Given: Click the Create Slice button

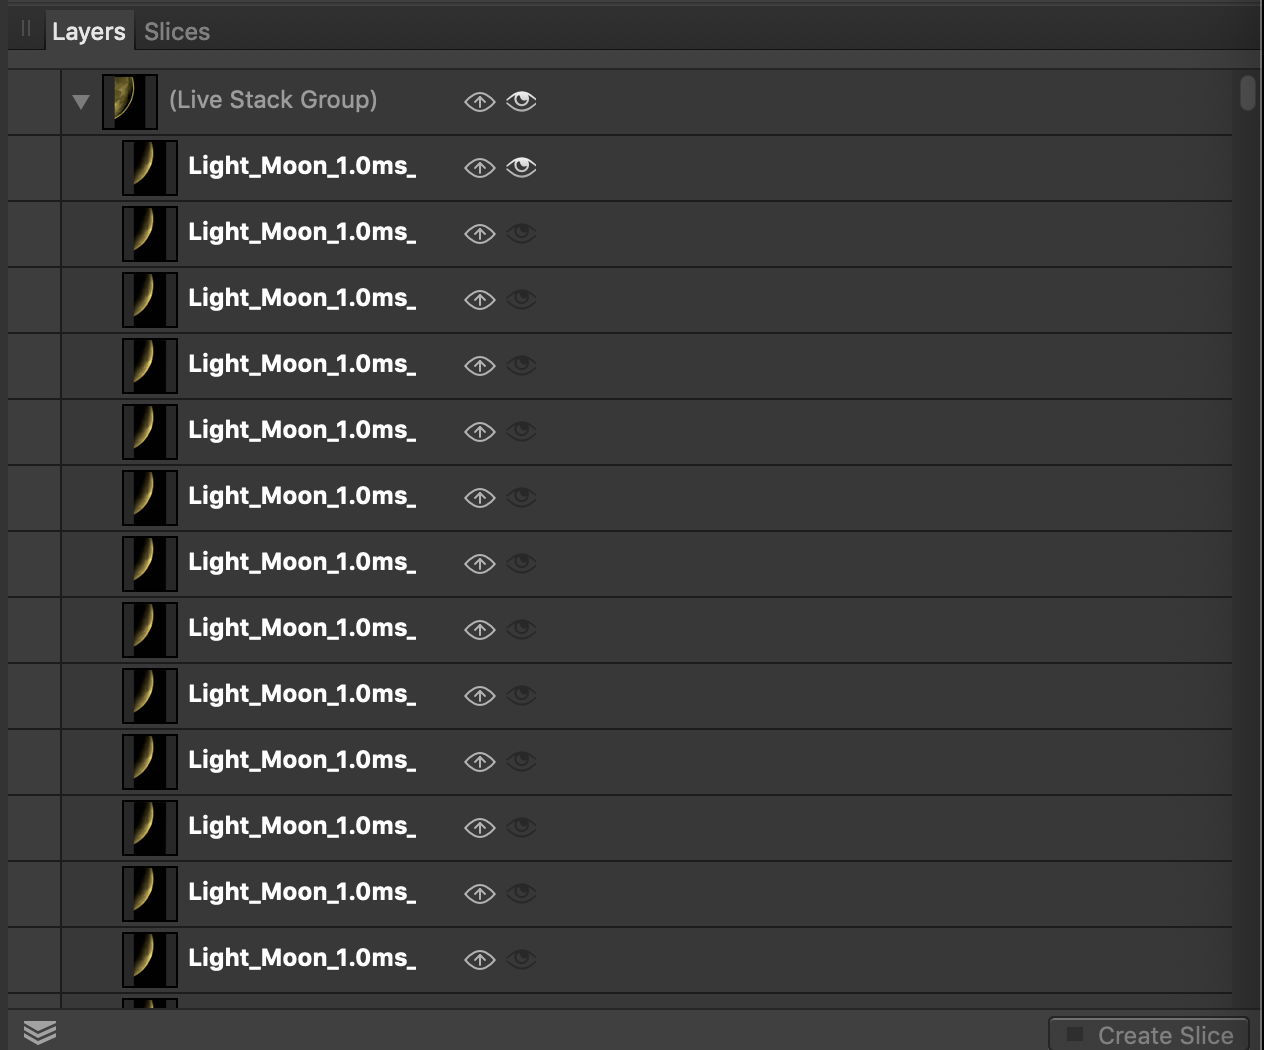Looking at the screenshot, I should (1150, 1035).
